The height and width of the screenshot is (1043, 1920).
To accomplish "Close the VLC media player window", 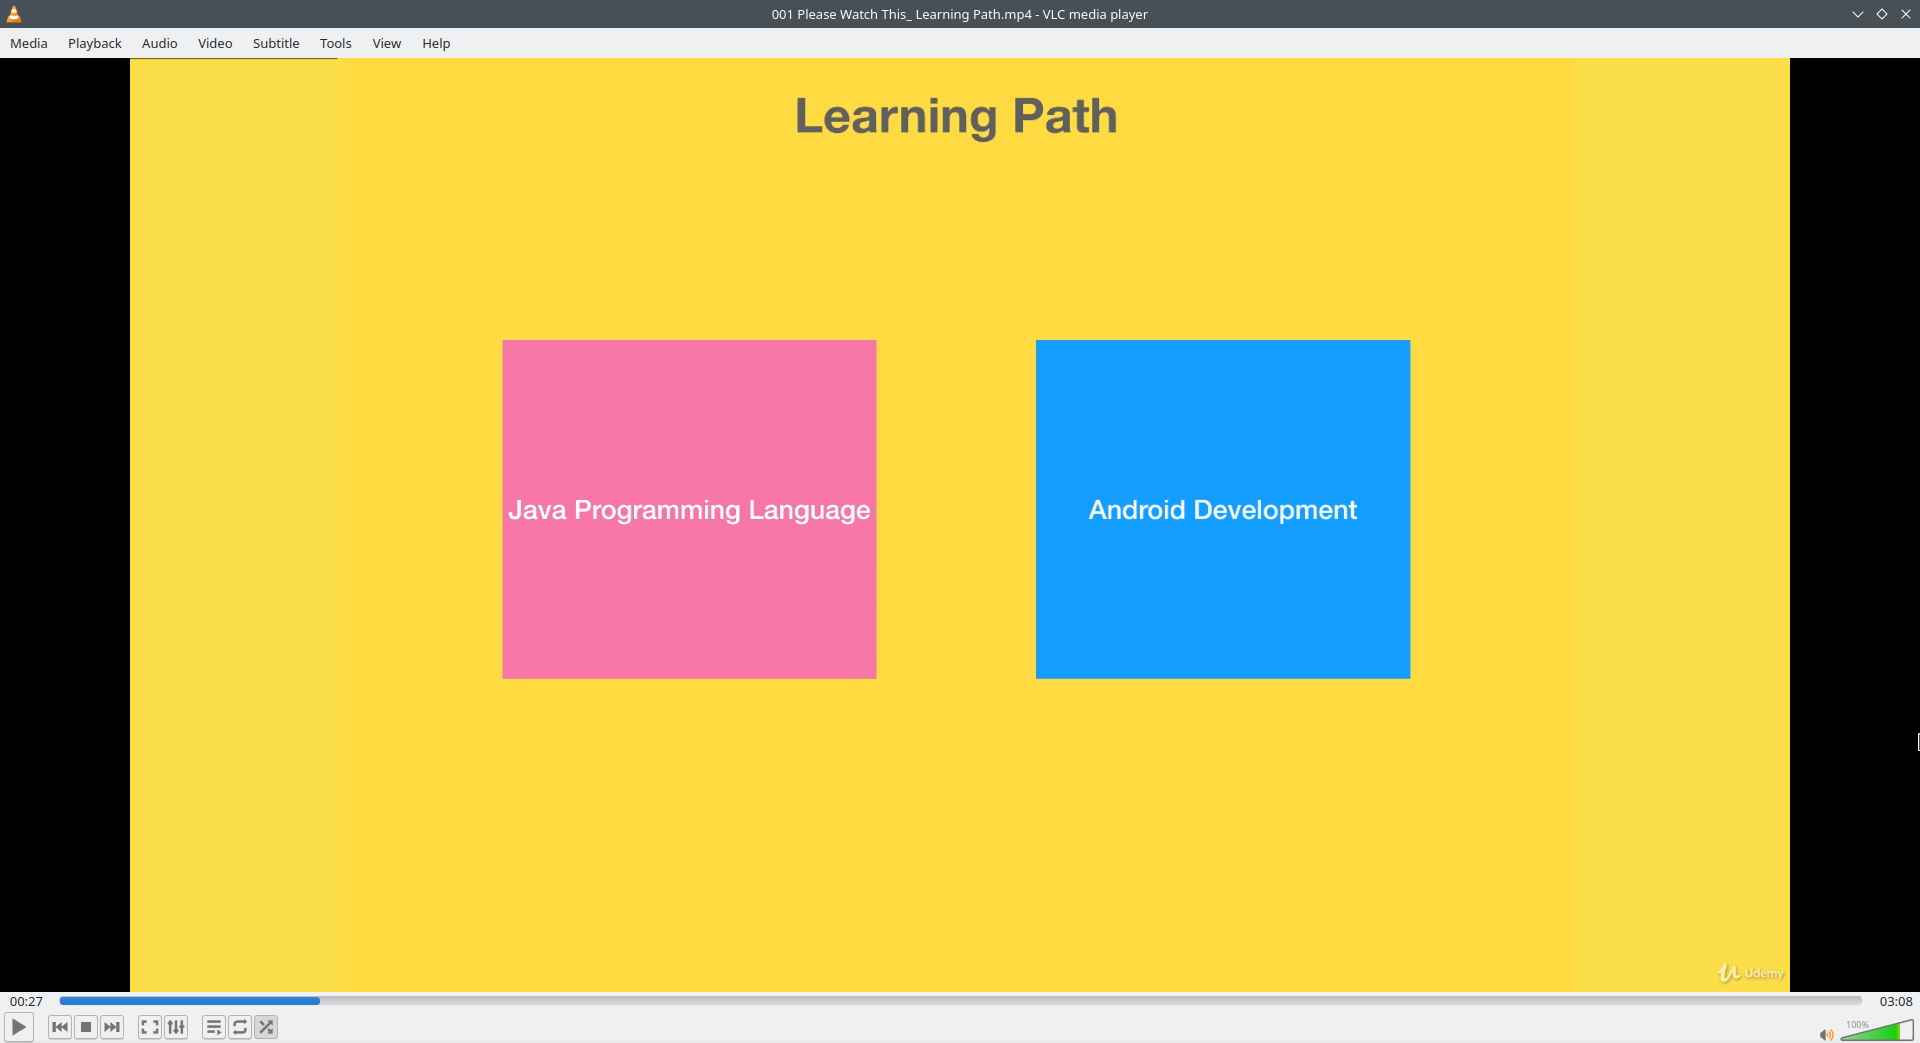I will pos(1906,14).
